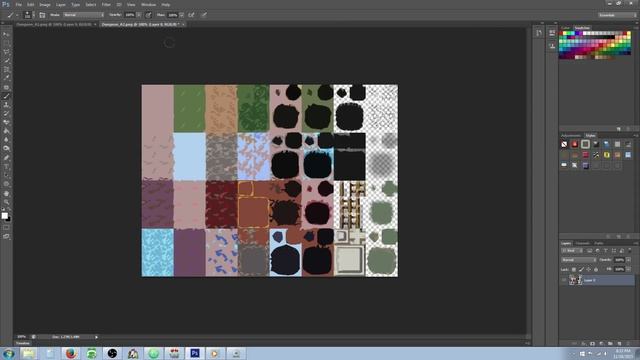Open the layer Opacity slider arrow

(x=629, y=260)
